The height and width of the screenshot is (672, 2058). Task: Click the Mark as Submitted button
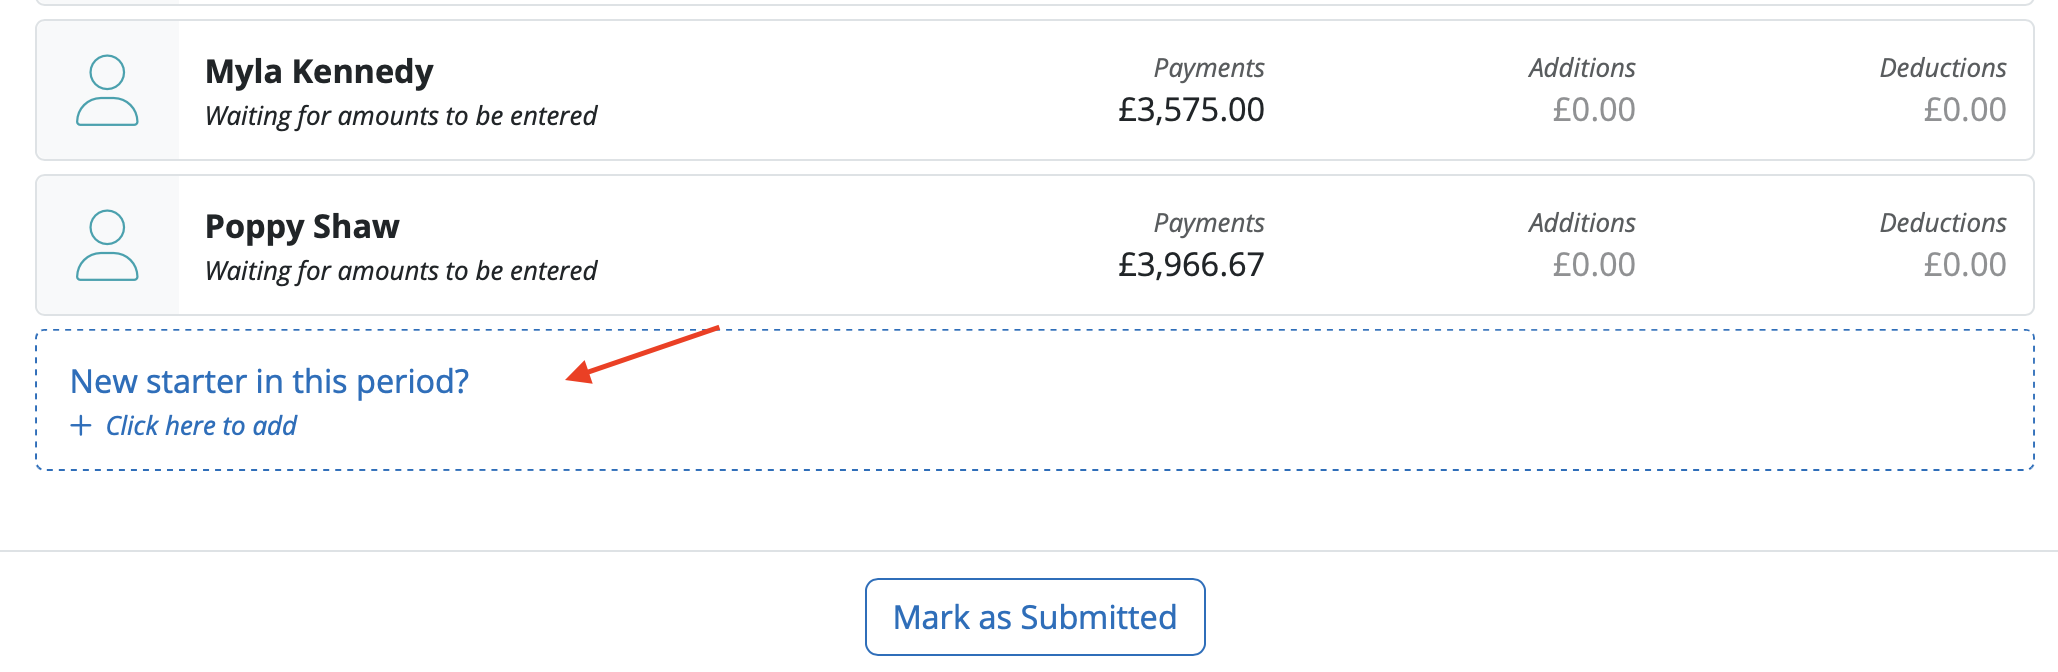1035,617
